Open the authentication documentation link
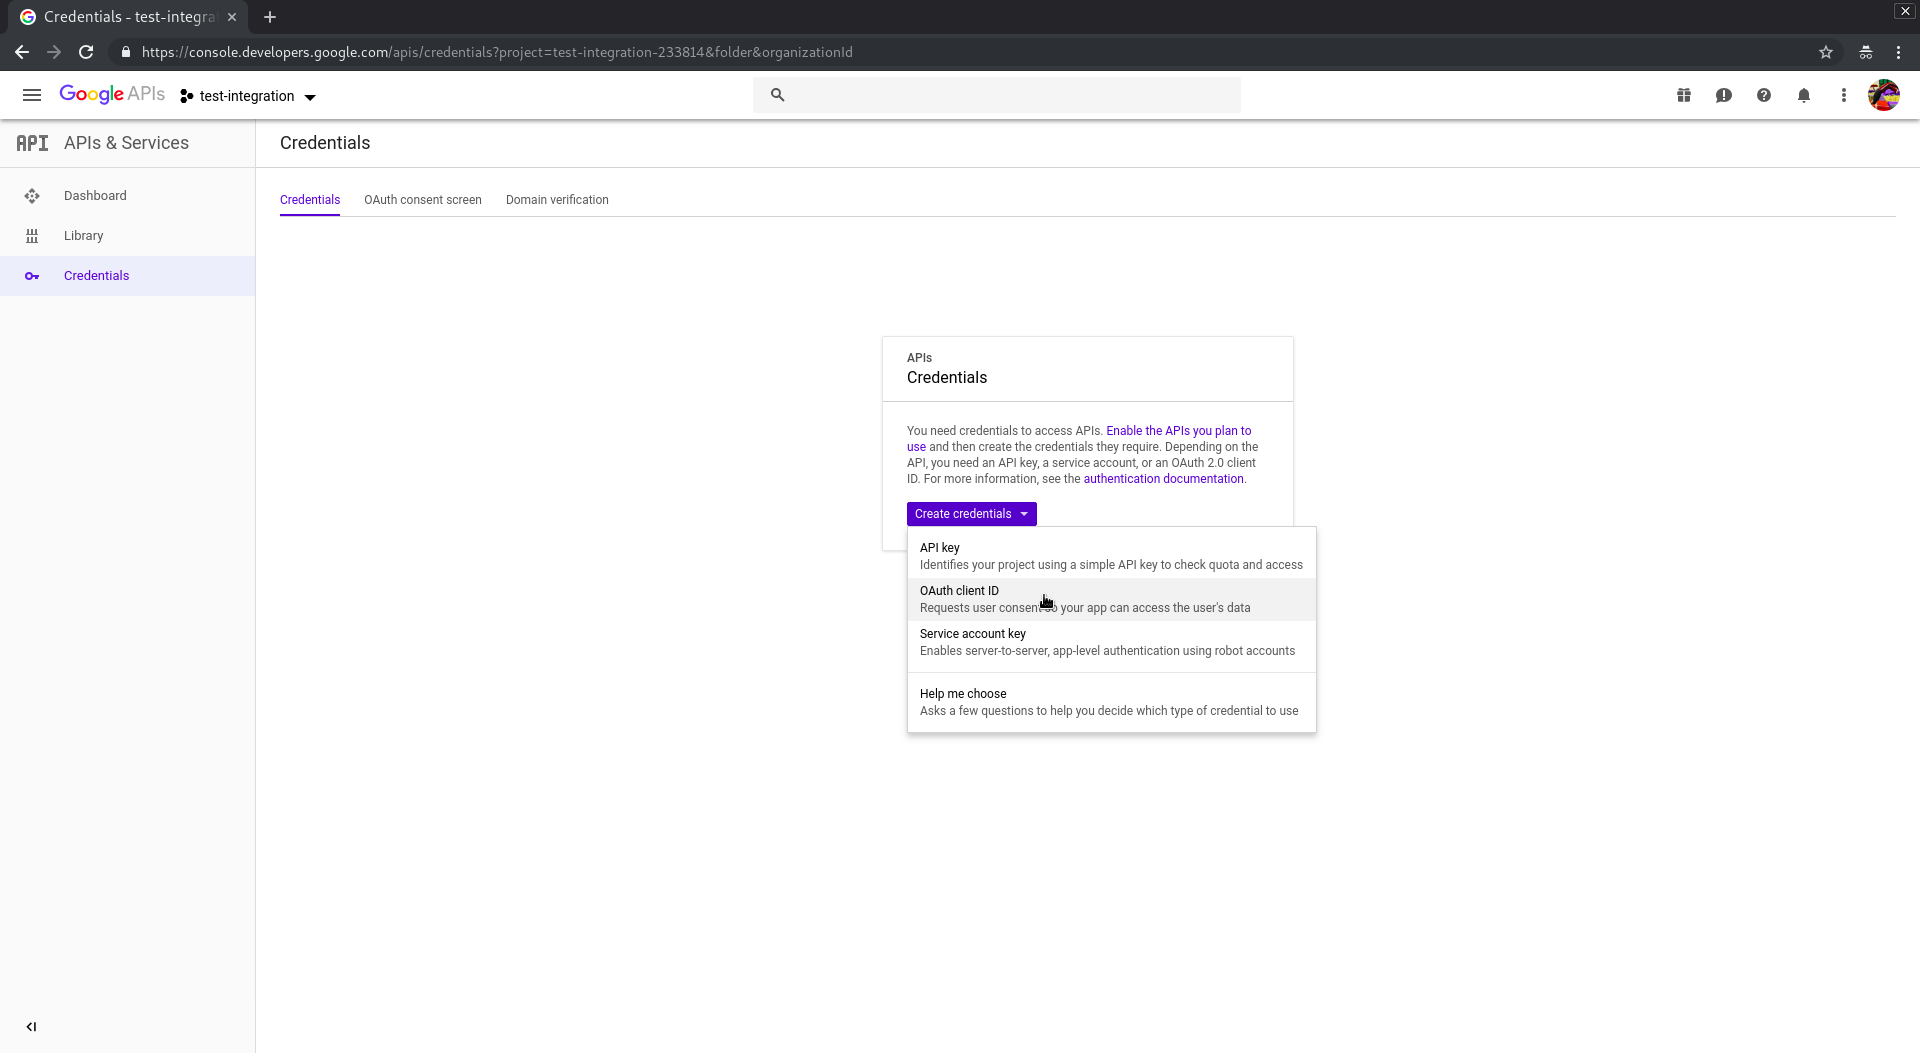Viewport: 1920px width, 1053px height. [x=1163, y=479]
